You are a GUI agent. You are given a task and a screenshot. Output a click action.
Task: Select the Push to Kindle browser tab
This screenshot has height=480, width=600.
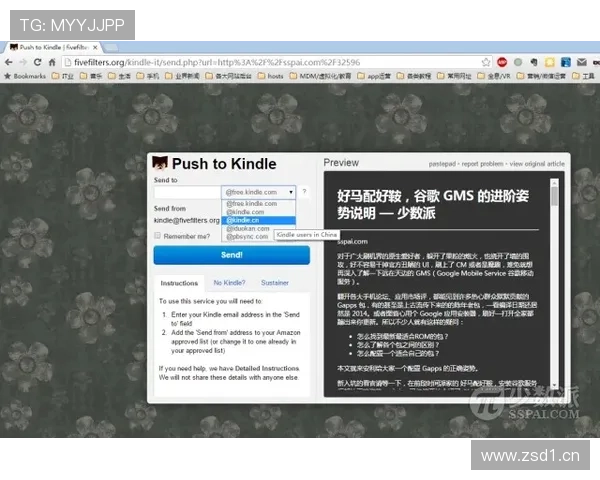tap(54, 47)
